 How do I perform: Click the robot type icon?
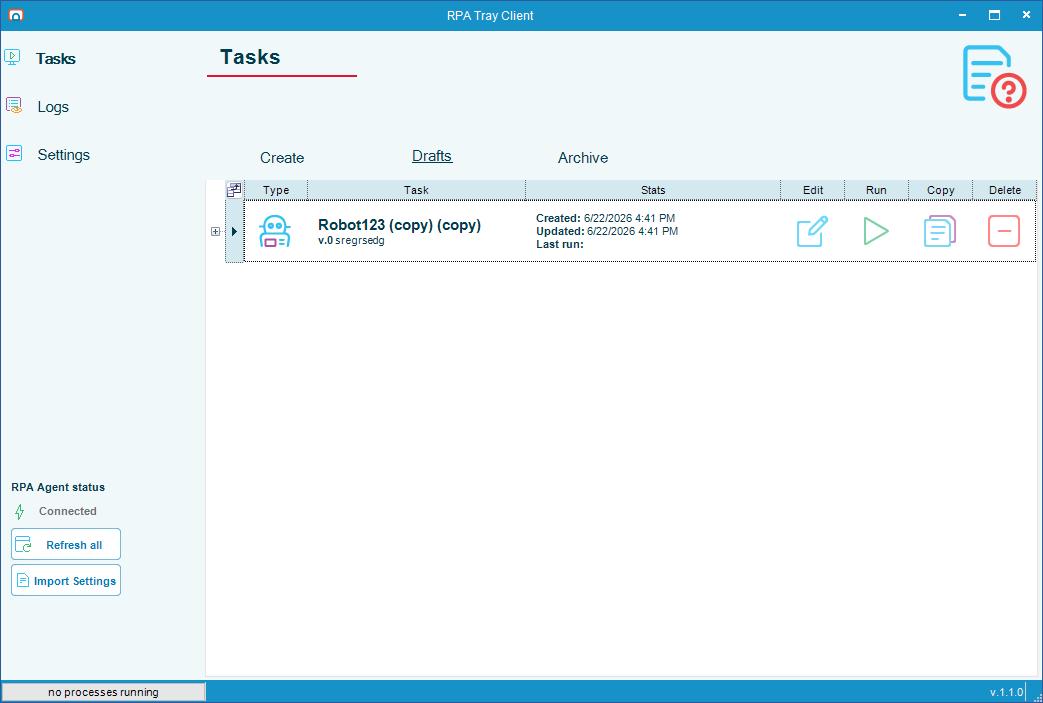275,231
